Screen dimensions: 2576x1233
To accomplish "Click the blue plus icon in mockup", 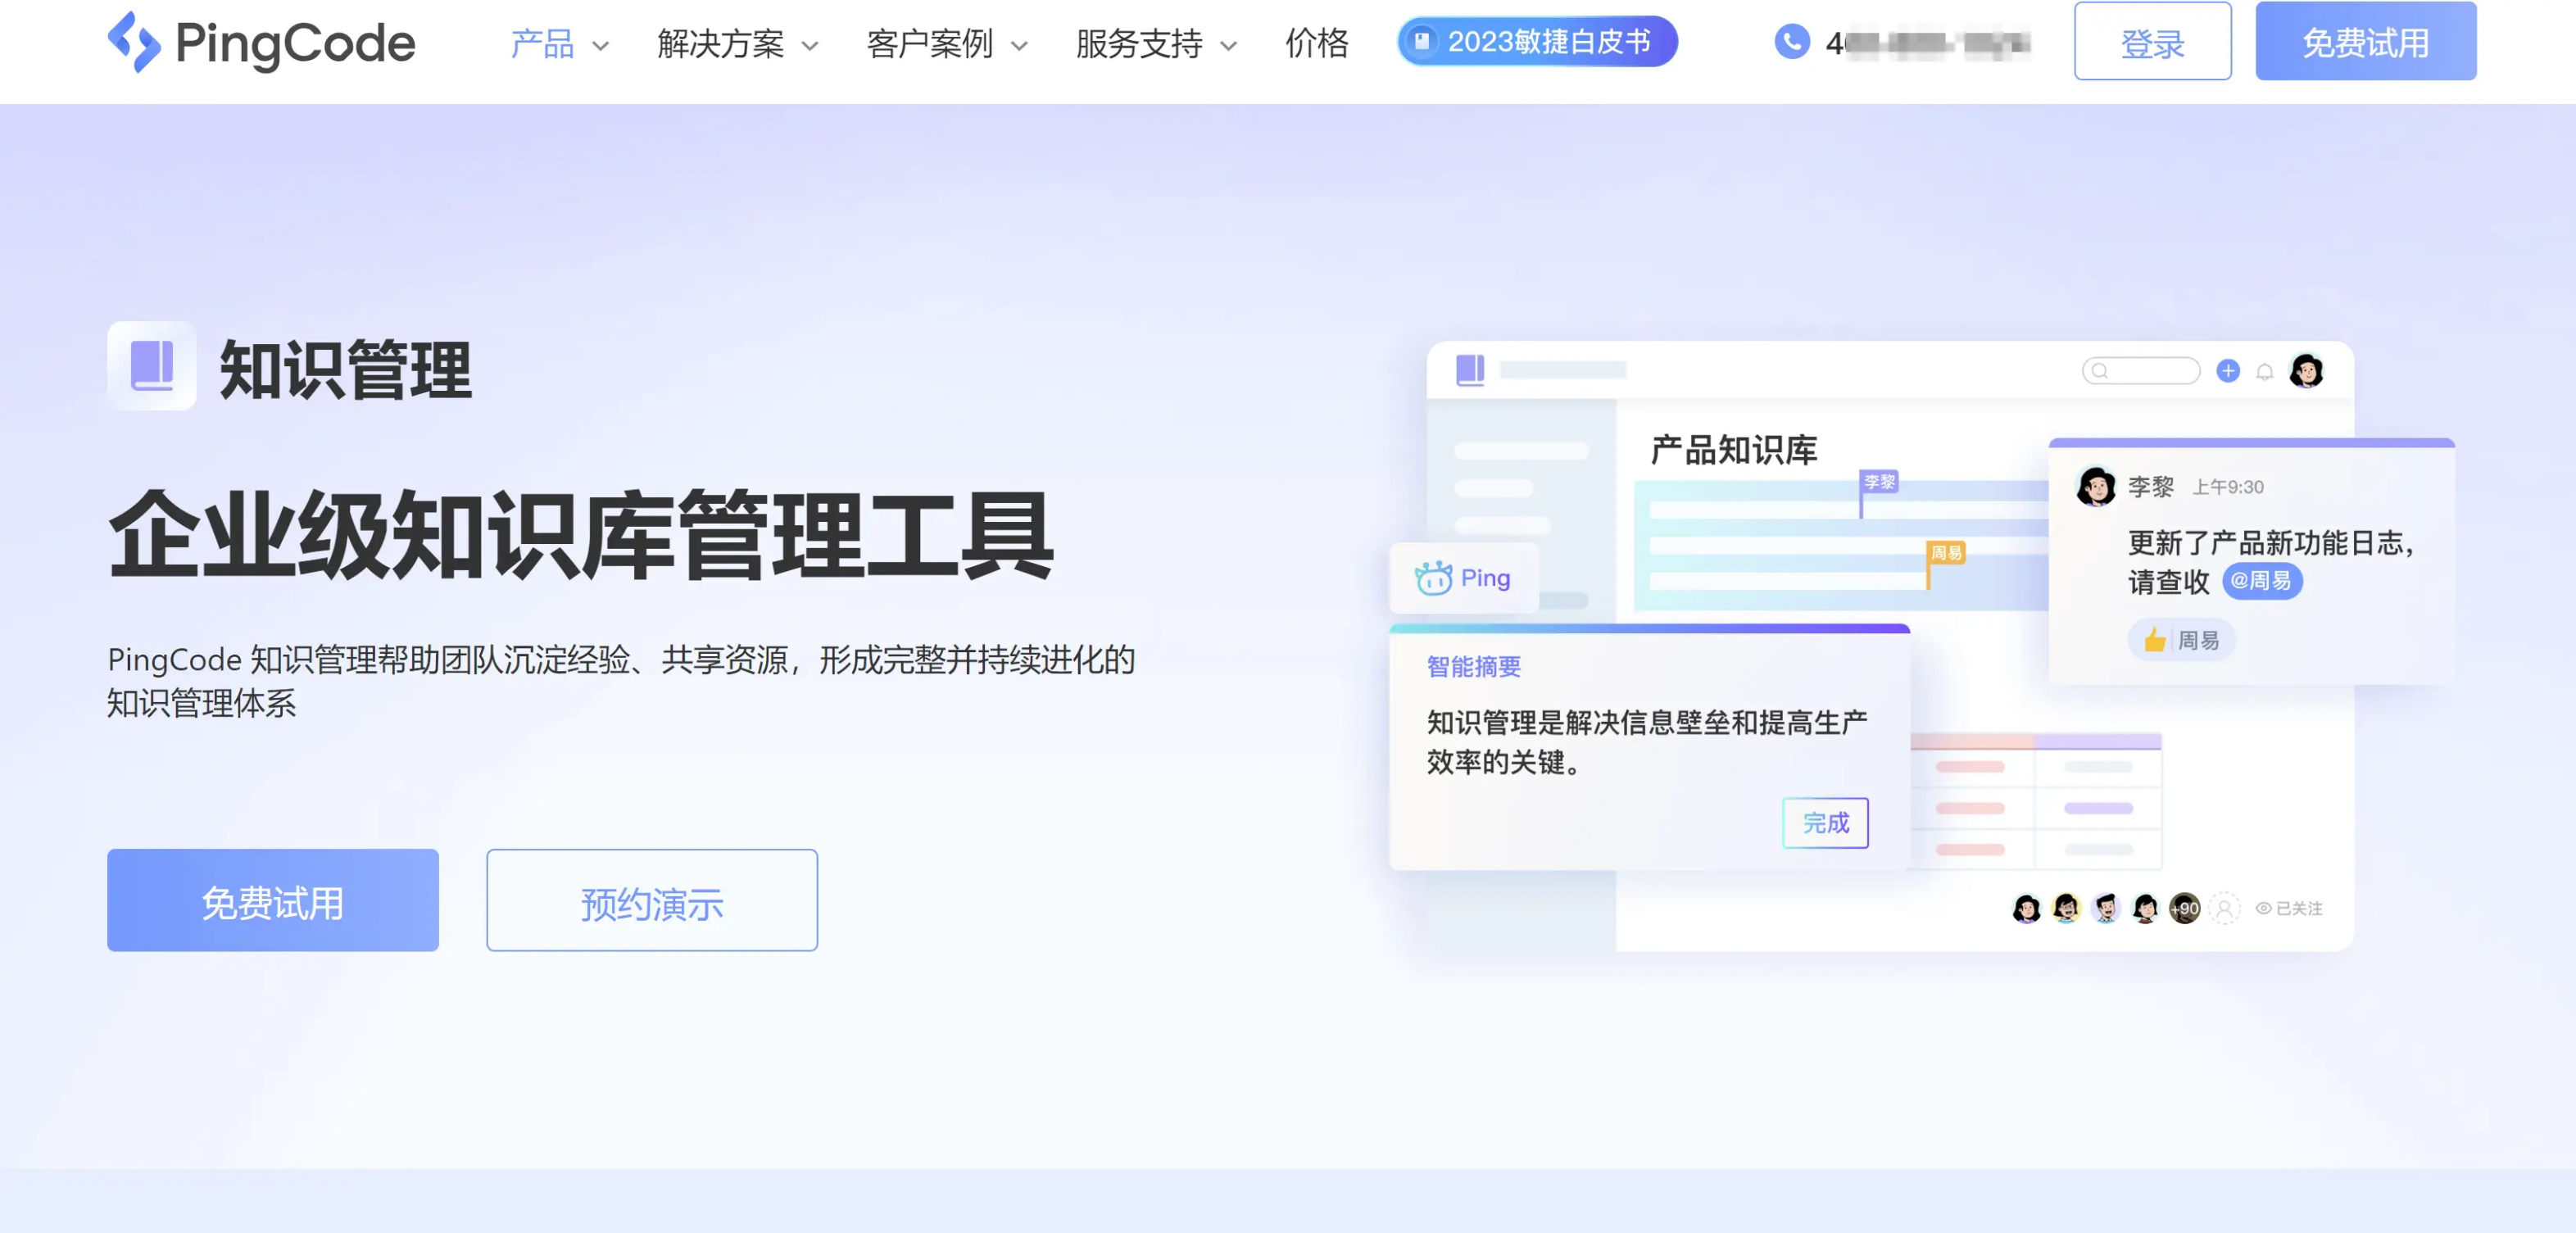I will pos(2228,371).
